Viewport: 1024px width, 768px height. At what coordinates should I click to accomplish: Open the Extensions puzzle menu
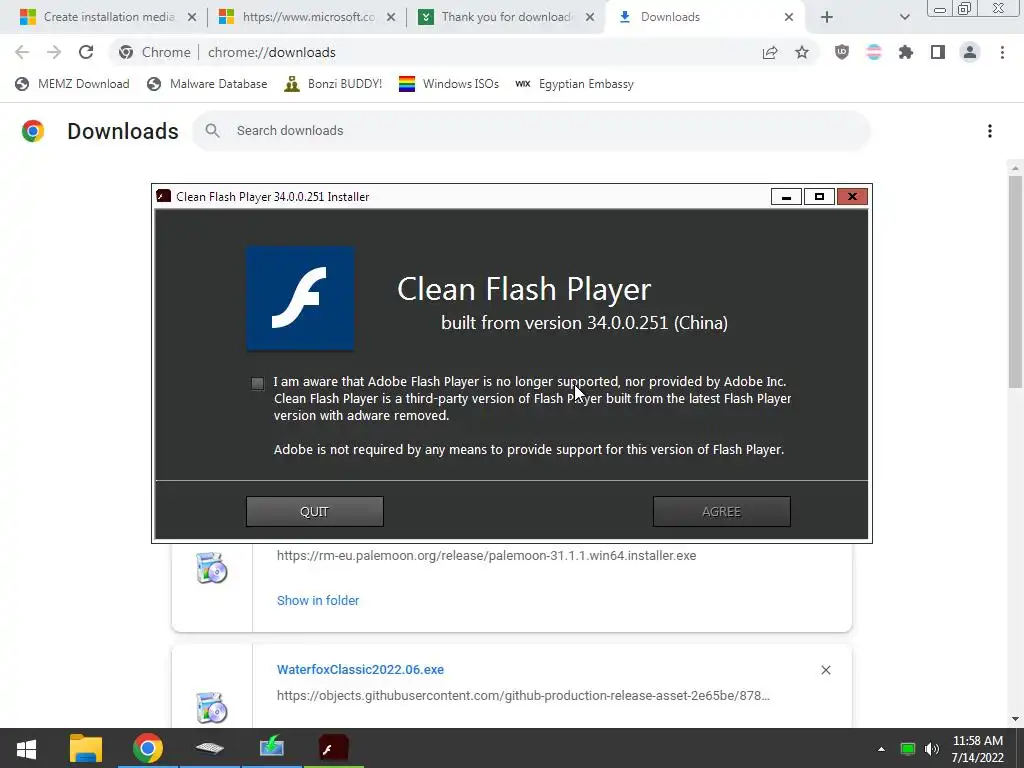tap(906, 52)
